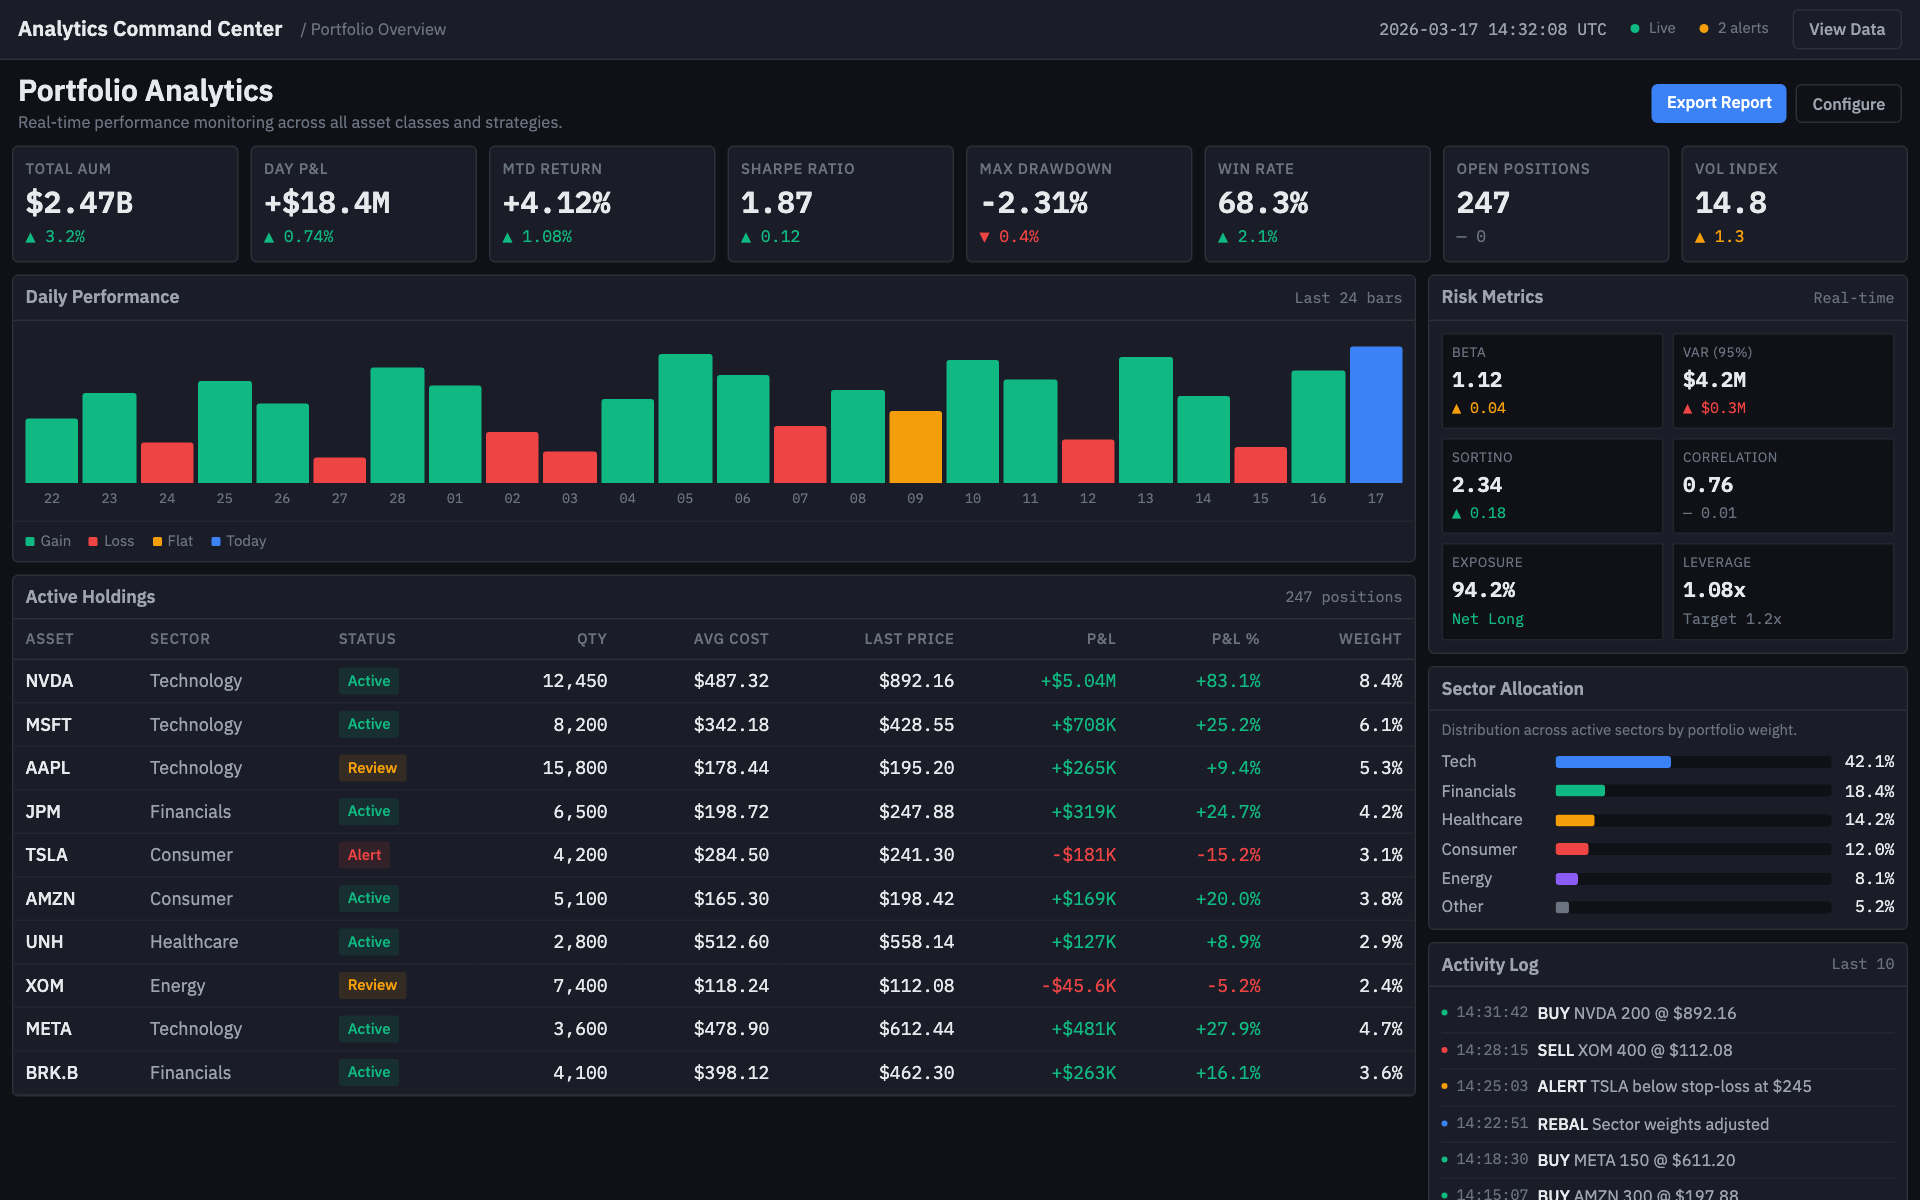1920x1200 pixels.
Task: Click the Gain legend square
Action: [x=31, y=541]
